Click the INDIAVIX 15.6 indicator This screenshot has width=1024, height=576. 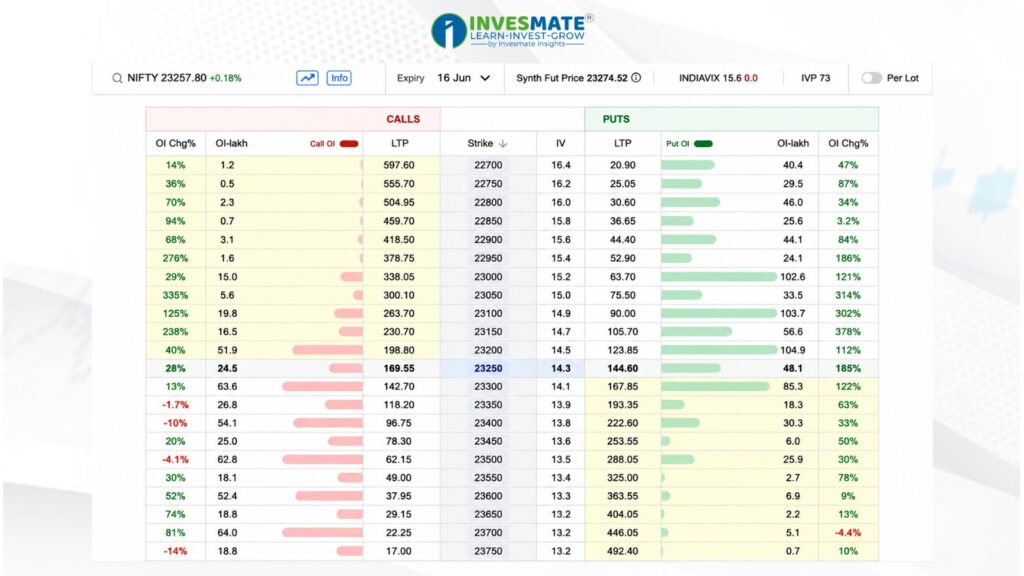(718, 78)
